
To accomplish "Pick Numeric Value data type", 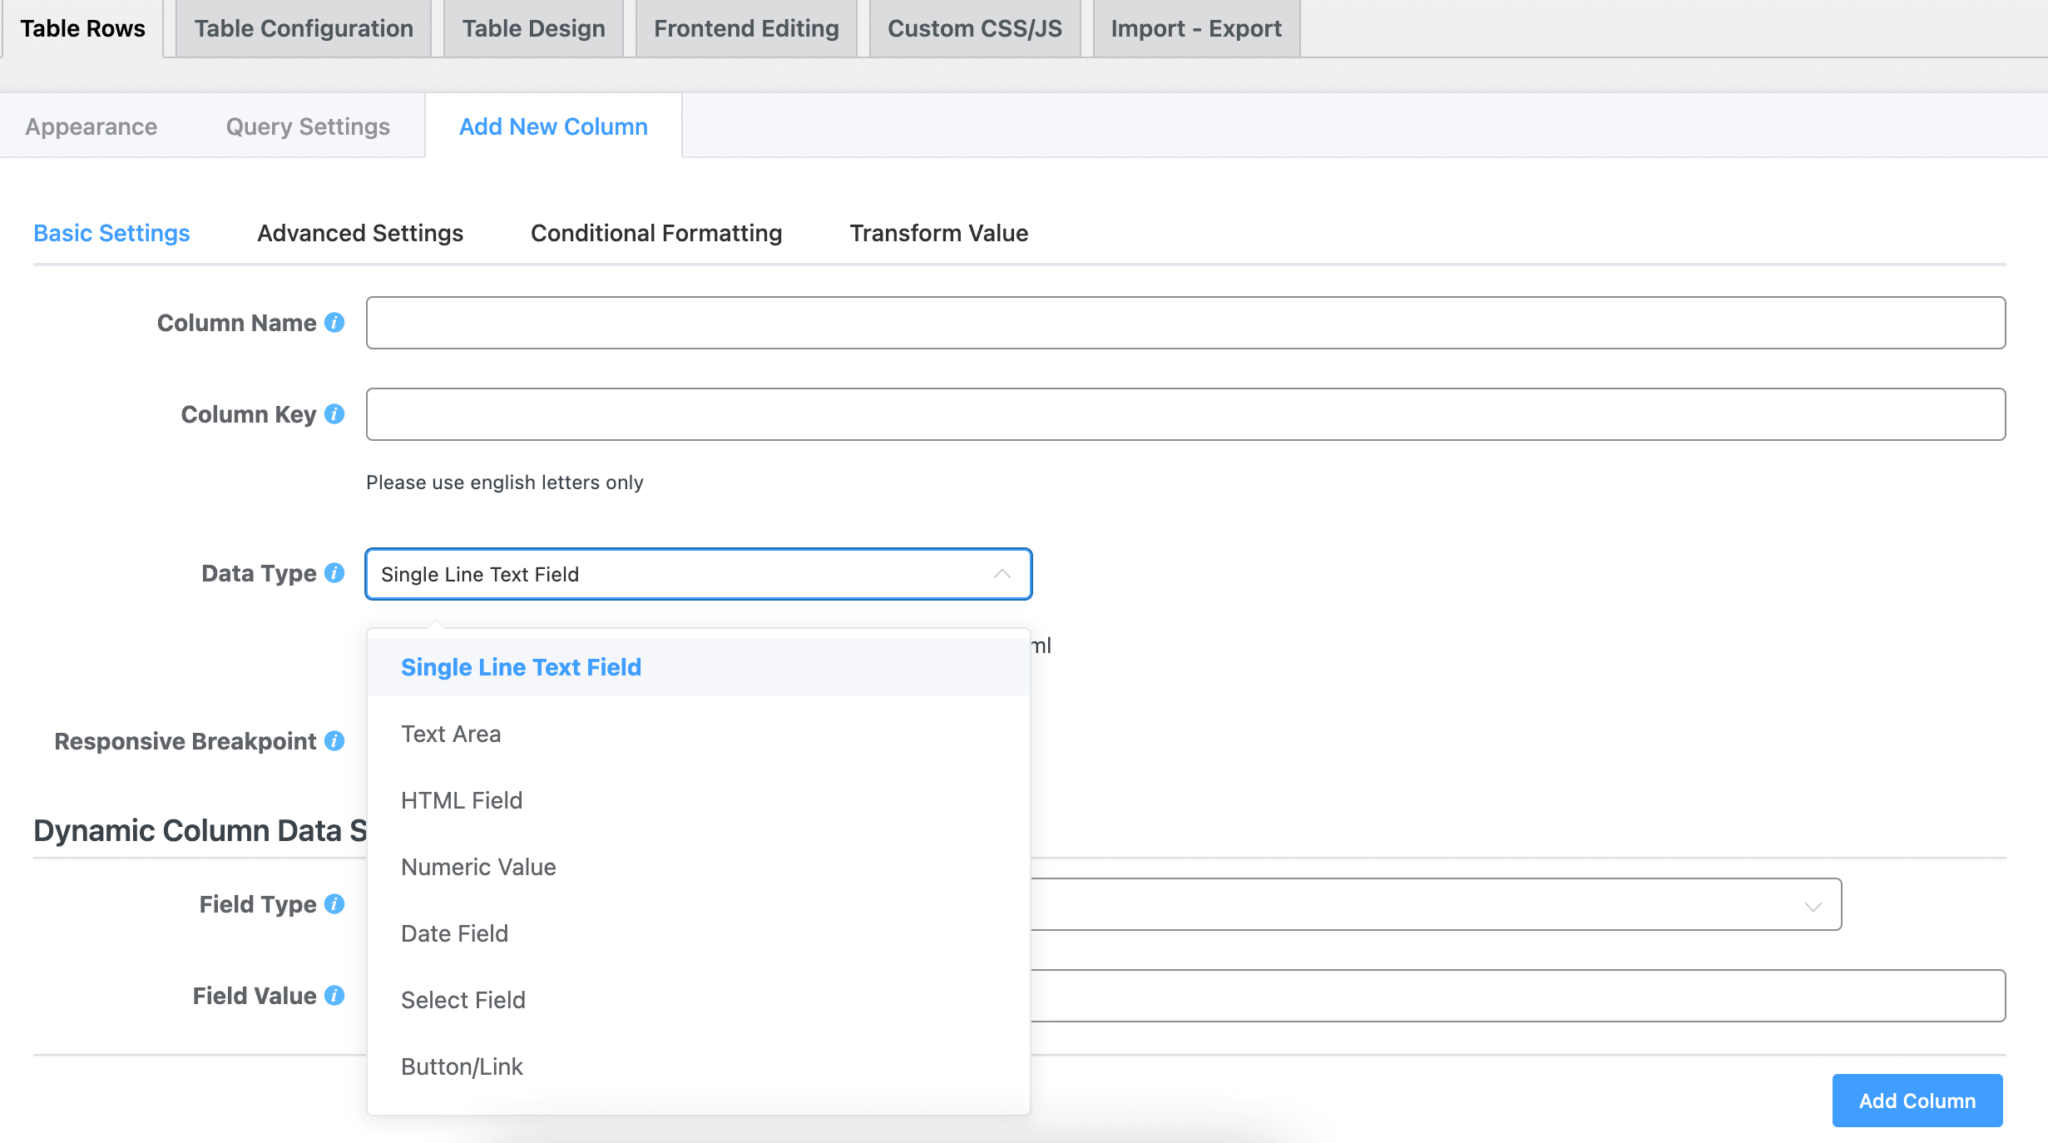I will (478, 867).
